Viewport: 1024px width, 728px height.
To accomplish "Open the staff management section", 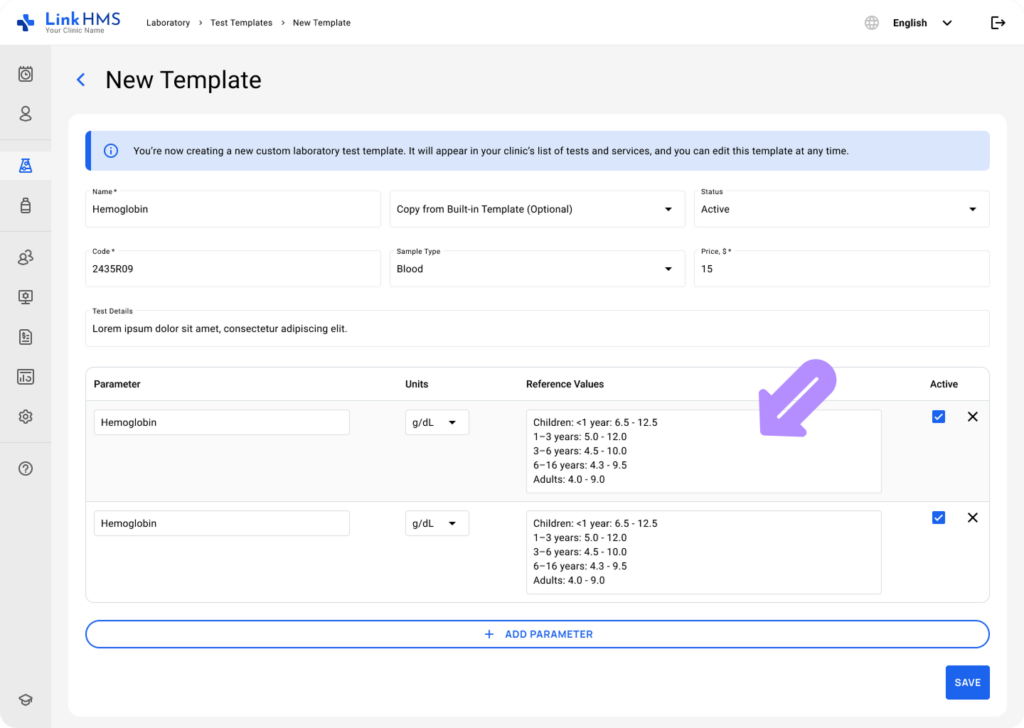I will [25, 257].
